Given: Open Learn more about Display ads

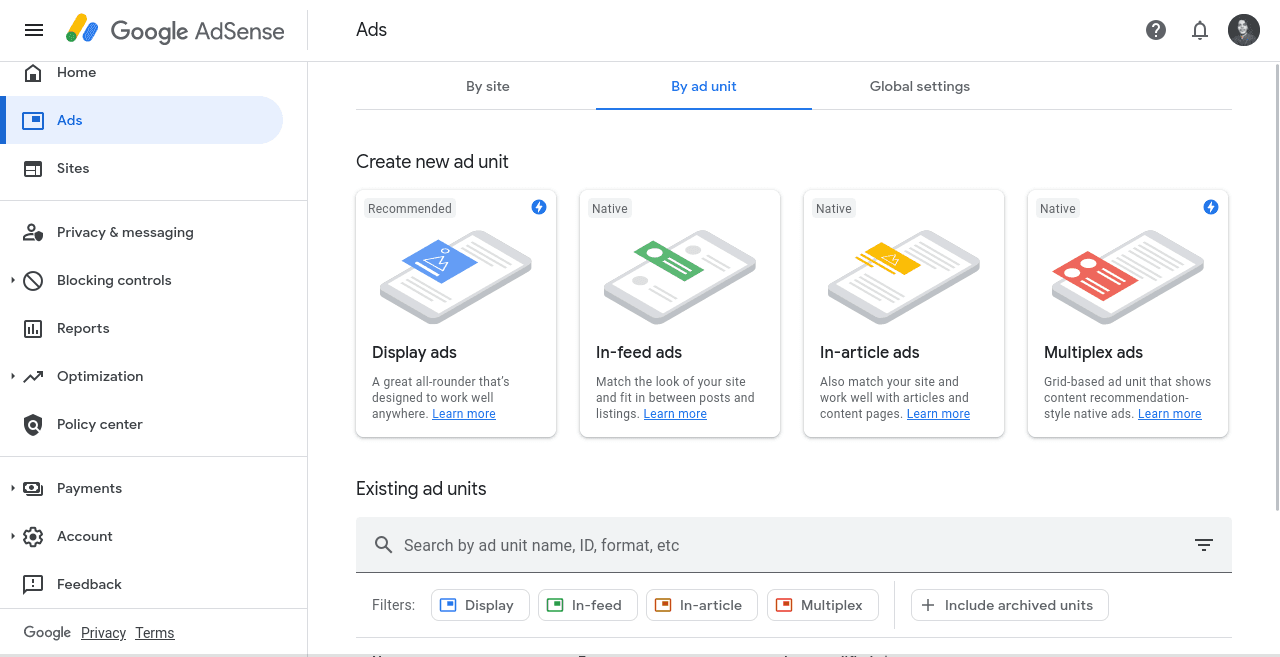Looking at the screenshot, I should [x=463, y=413].
